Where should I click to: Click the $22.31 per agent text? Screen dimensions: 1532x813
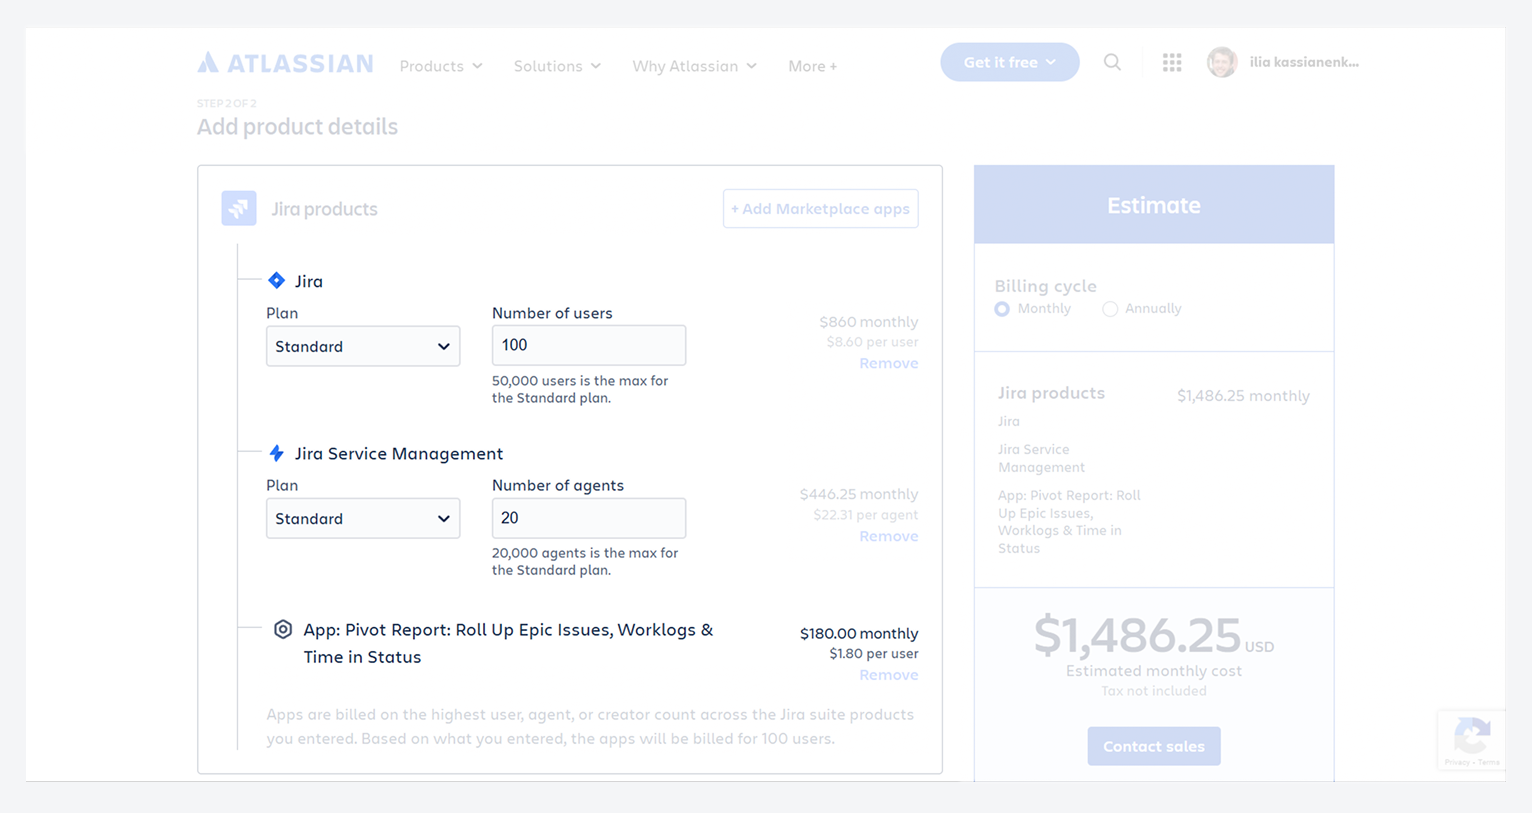(x=866, y=515)
